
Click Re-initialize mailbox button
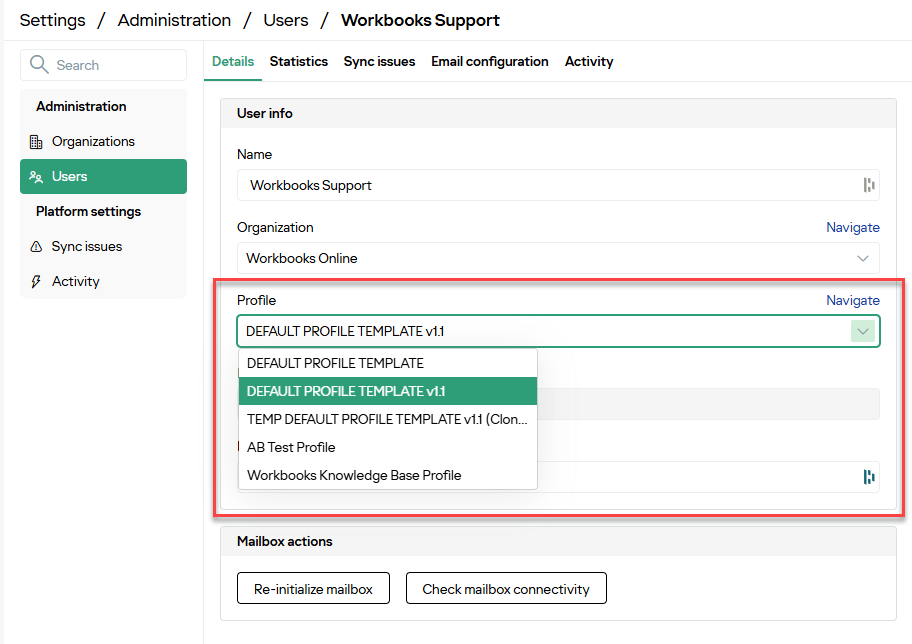pos(313,589)
